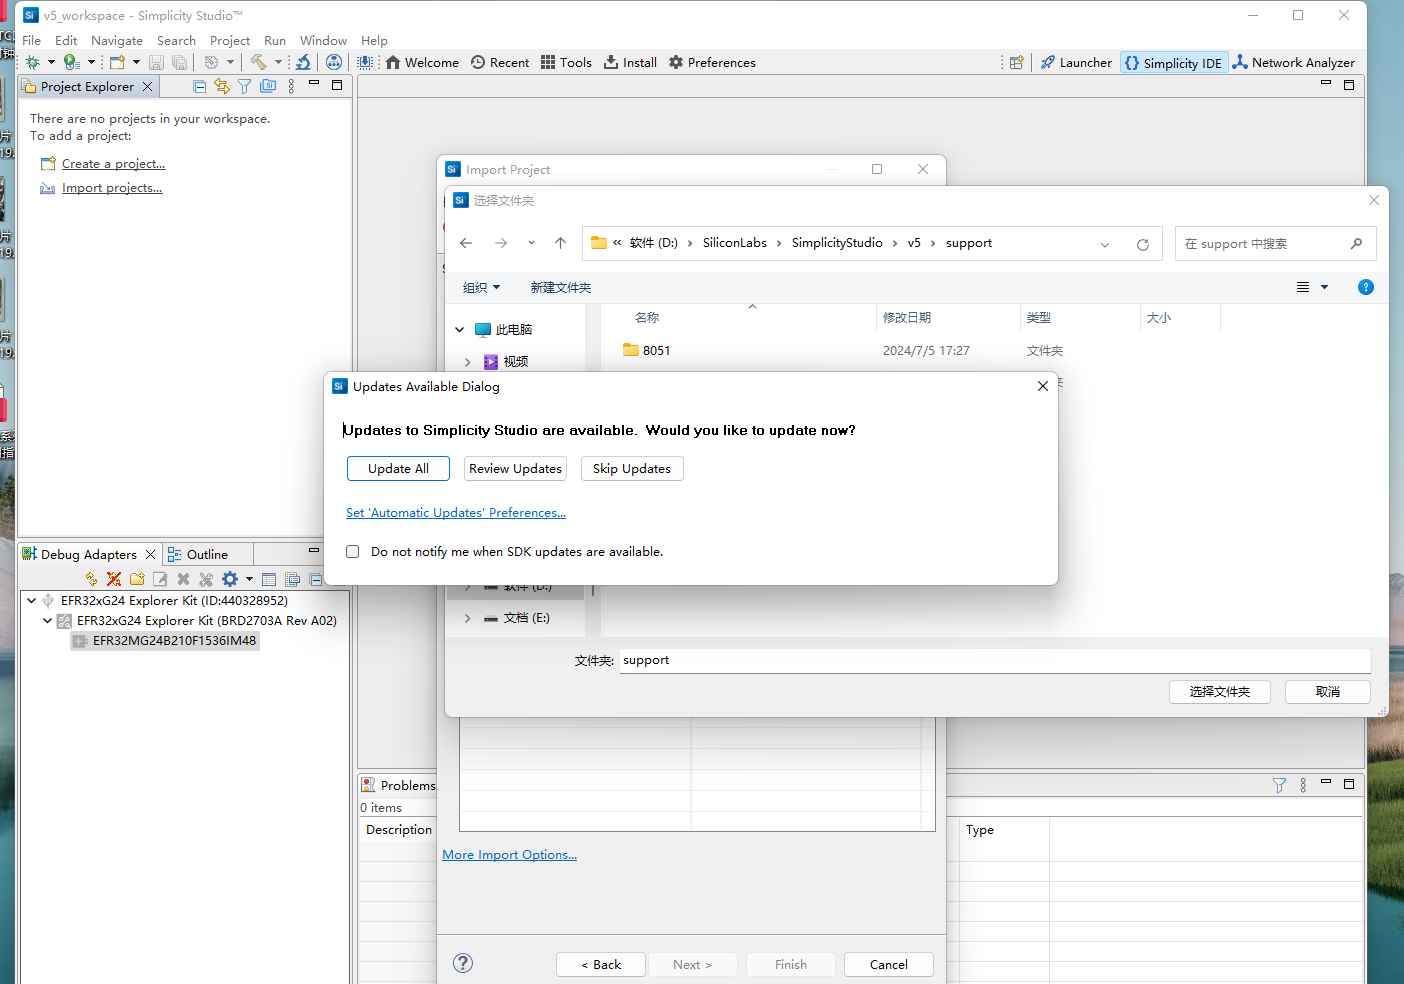This screenshot has width=1404, height=984.
Task: Refresh the Debug Adapters list
Action: [x=92, y=579]
